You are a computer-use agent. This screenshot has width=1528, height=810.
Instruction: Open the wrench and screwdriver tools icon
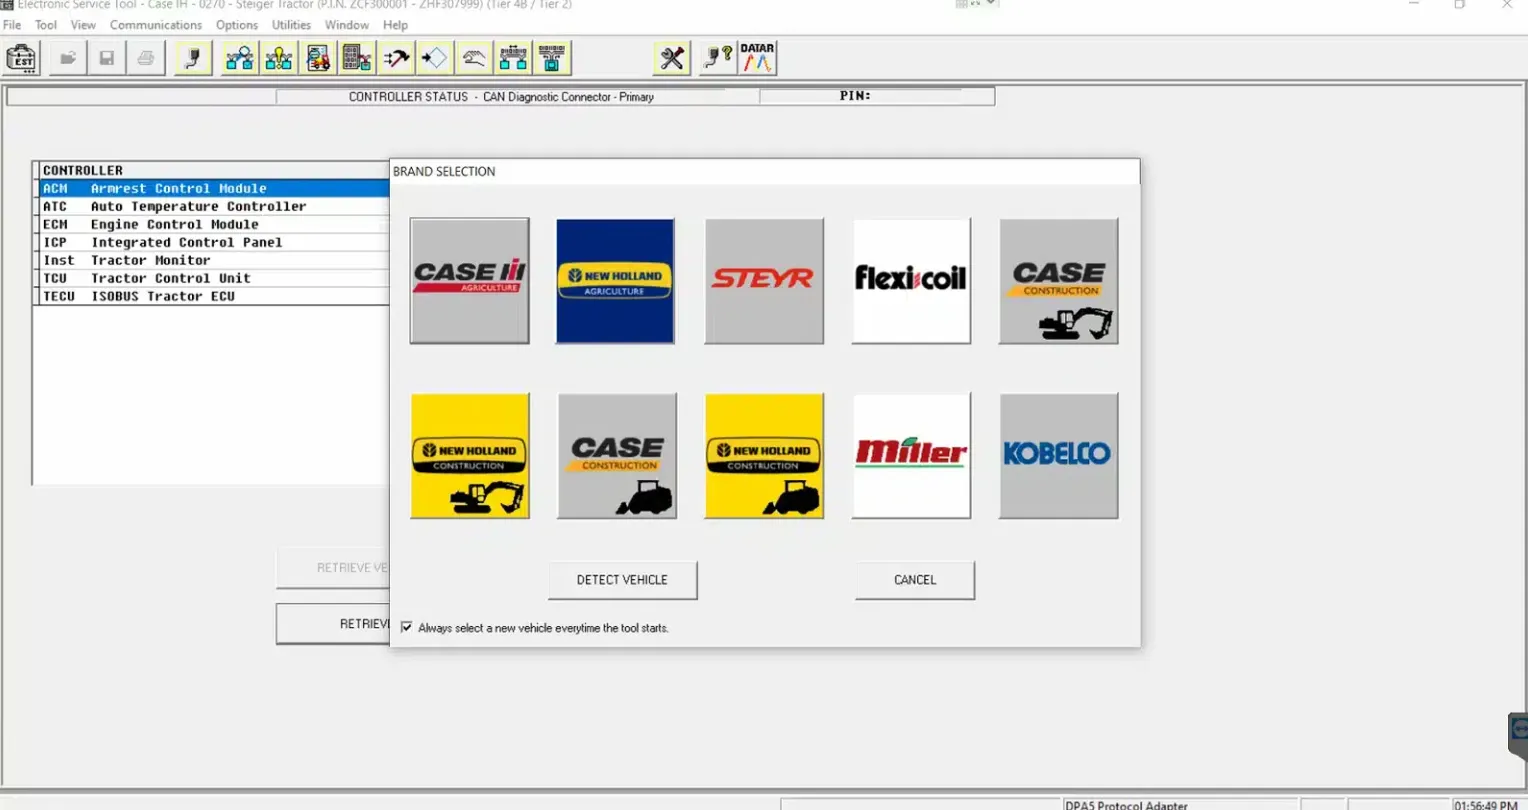click(x=672, y=59)
